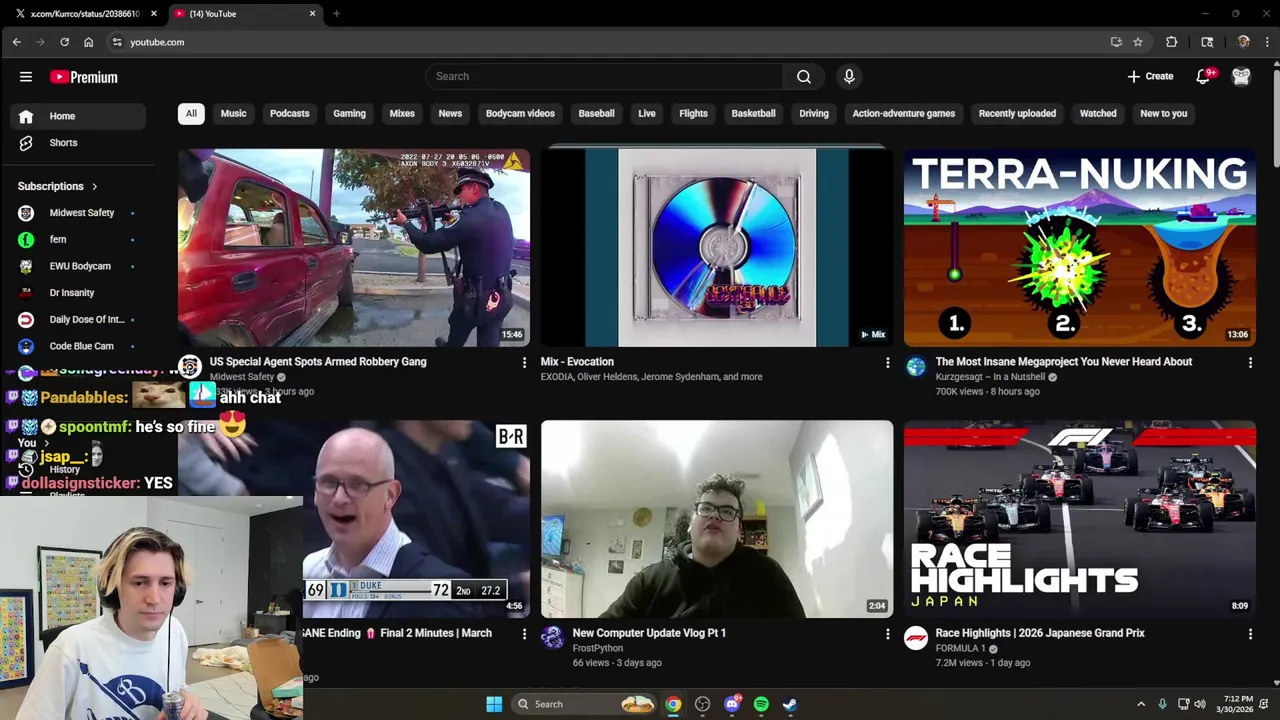Click the Windows taskbar Search box
The width and height of the screenshot is (1280, 720).
[585, 704]
